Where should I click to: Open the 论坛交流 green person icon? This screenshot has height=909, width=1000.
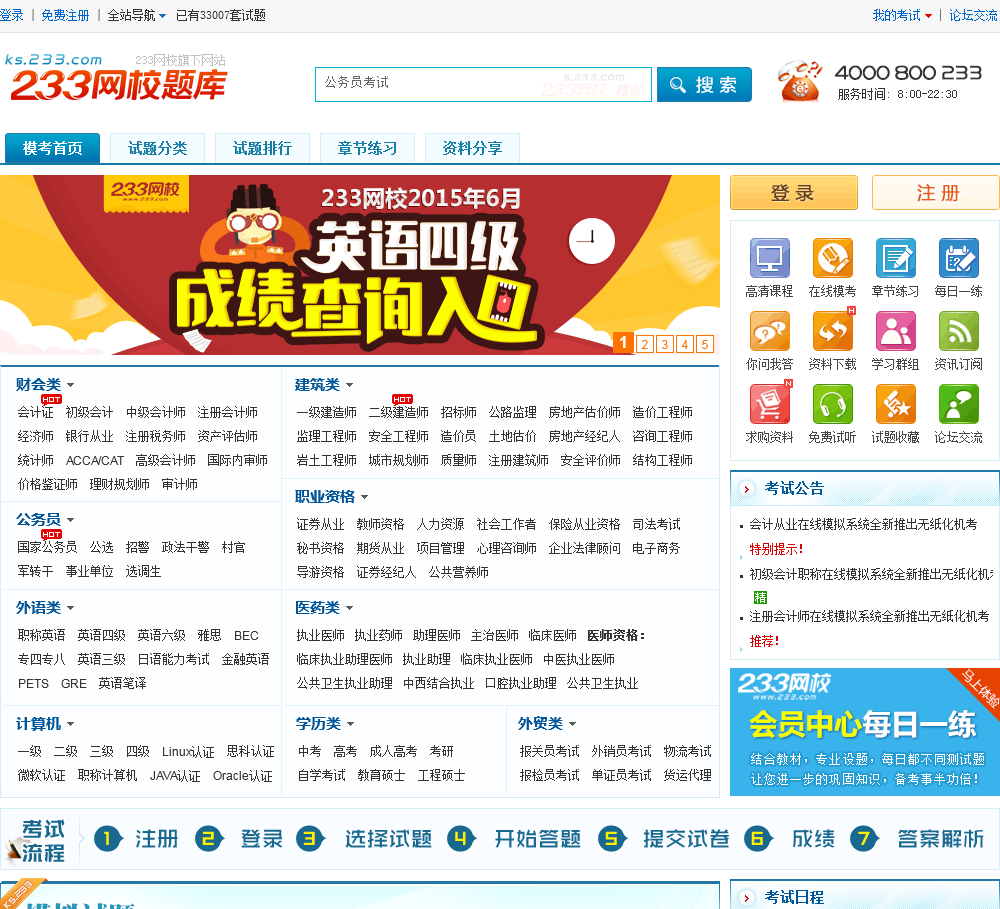point(959,404)
